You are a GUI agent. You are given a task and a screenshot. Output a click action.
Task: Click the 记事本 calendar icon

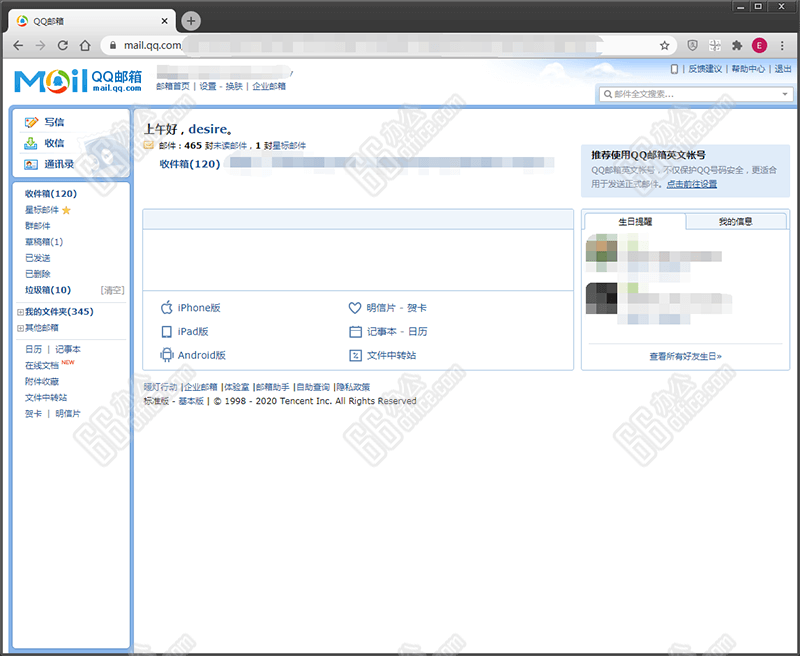point(354,332)
